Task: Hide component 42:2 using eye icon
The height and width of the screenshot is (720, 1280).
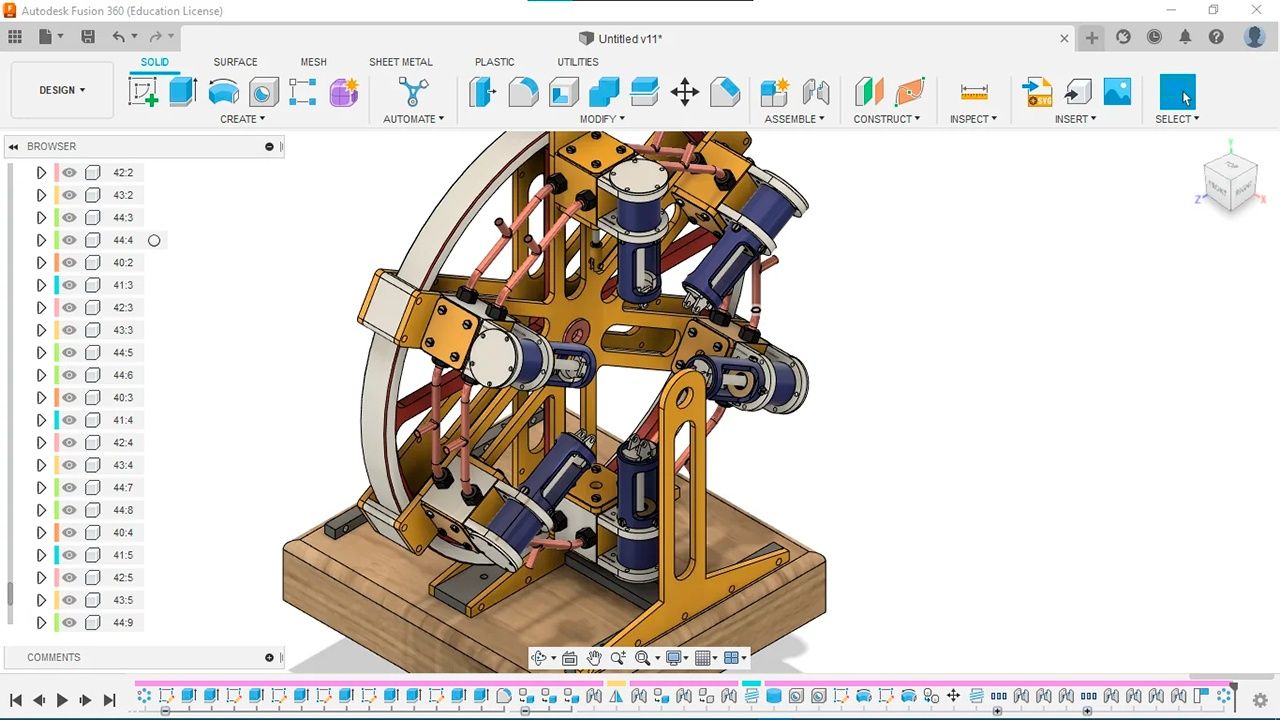Action: click(69, 172)
